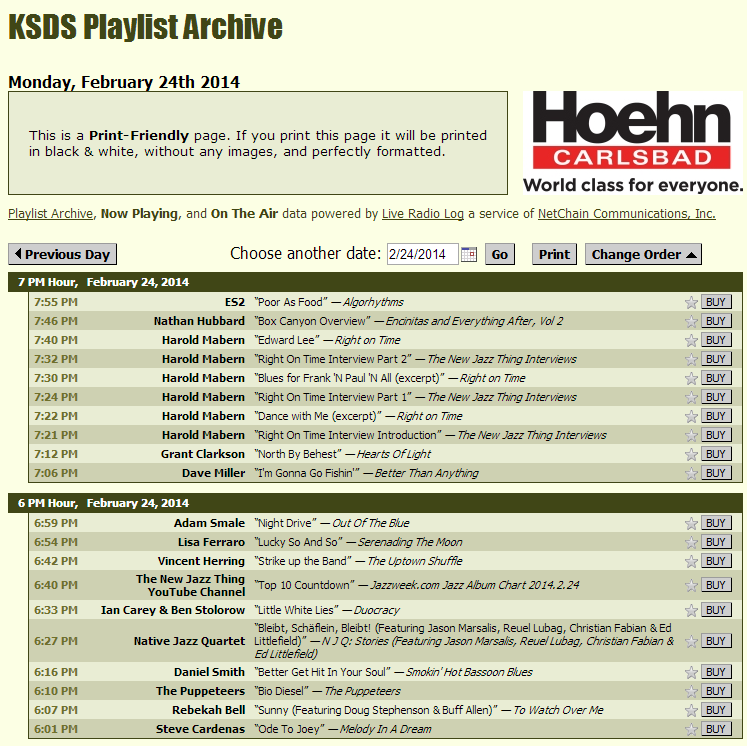Visit NetChain Communications, Inc. link
The image size is (748, 746).
point(627,214)
